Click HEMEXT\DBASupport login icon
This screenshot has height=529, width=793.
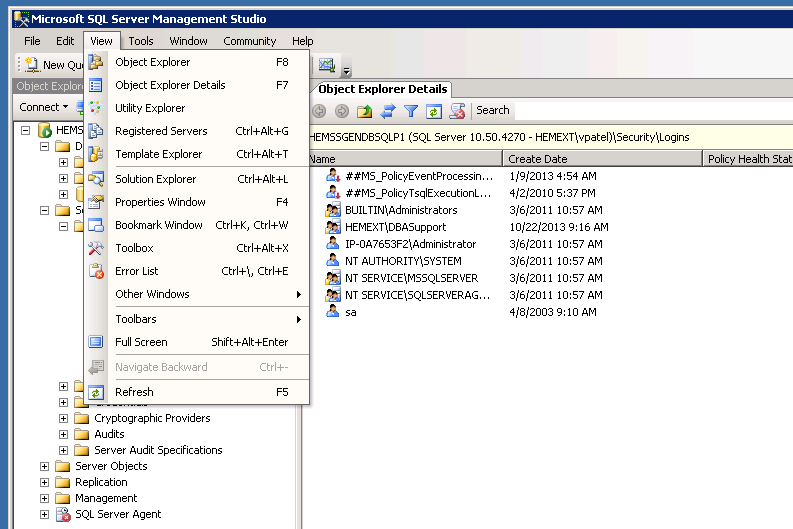[333, 227]
